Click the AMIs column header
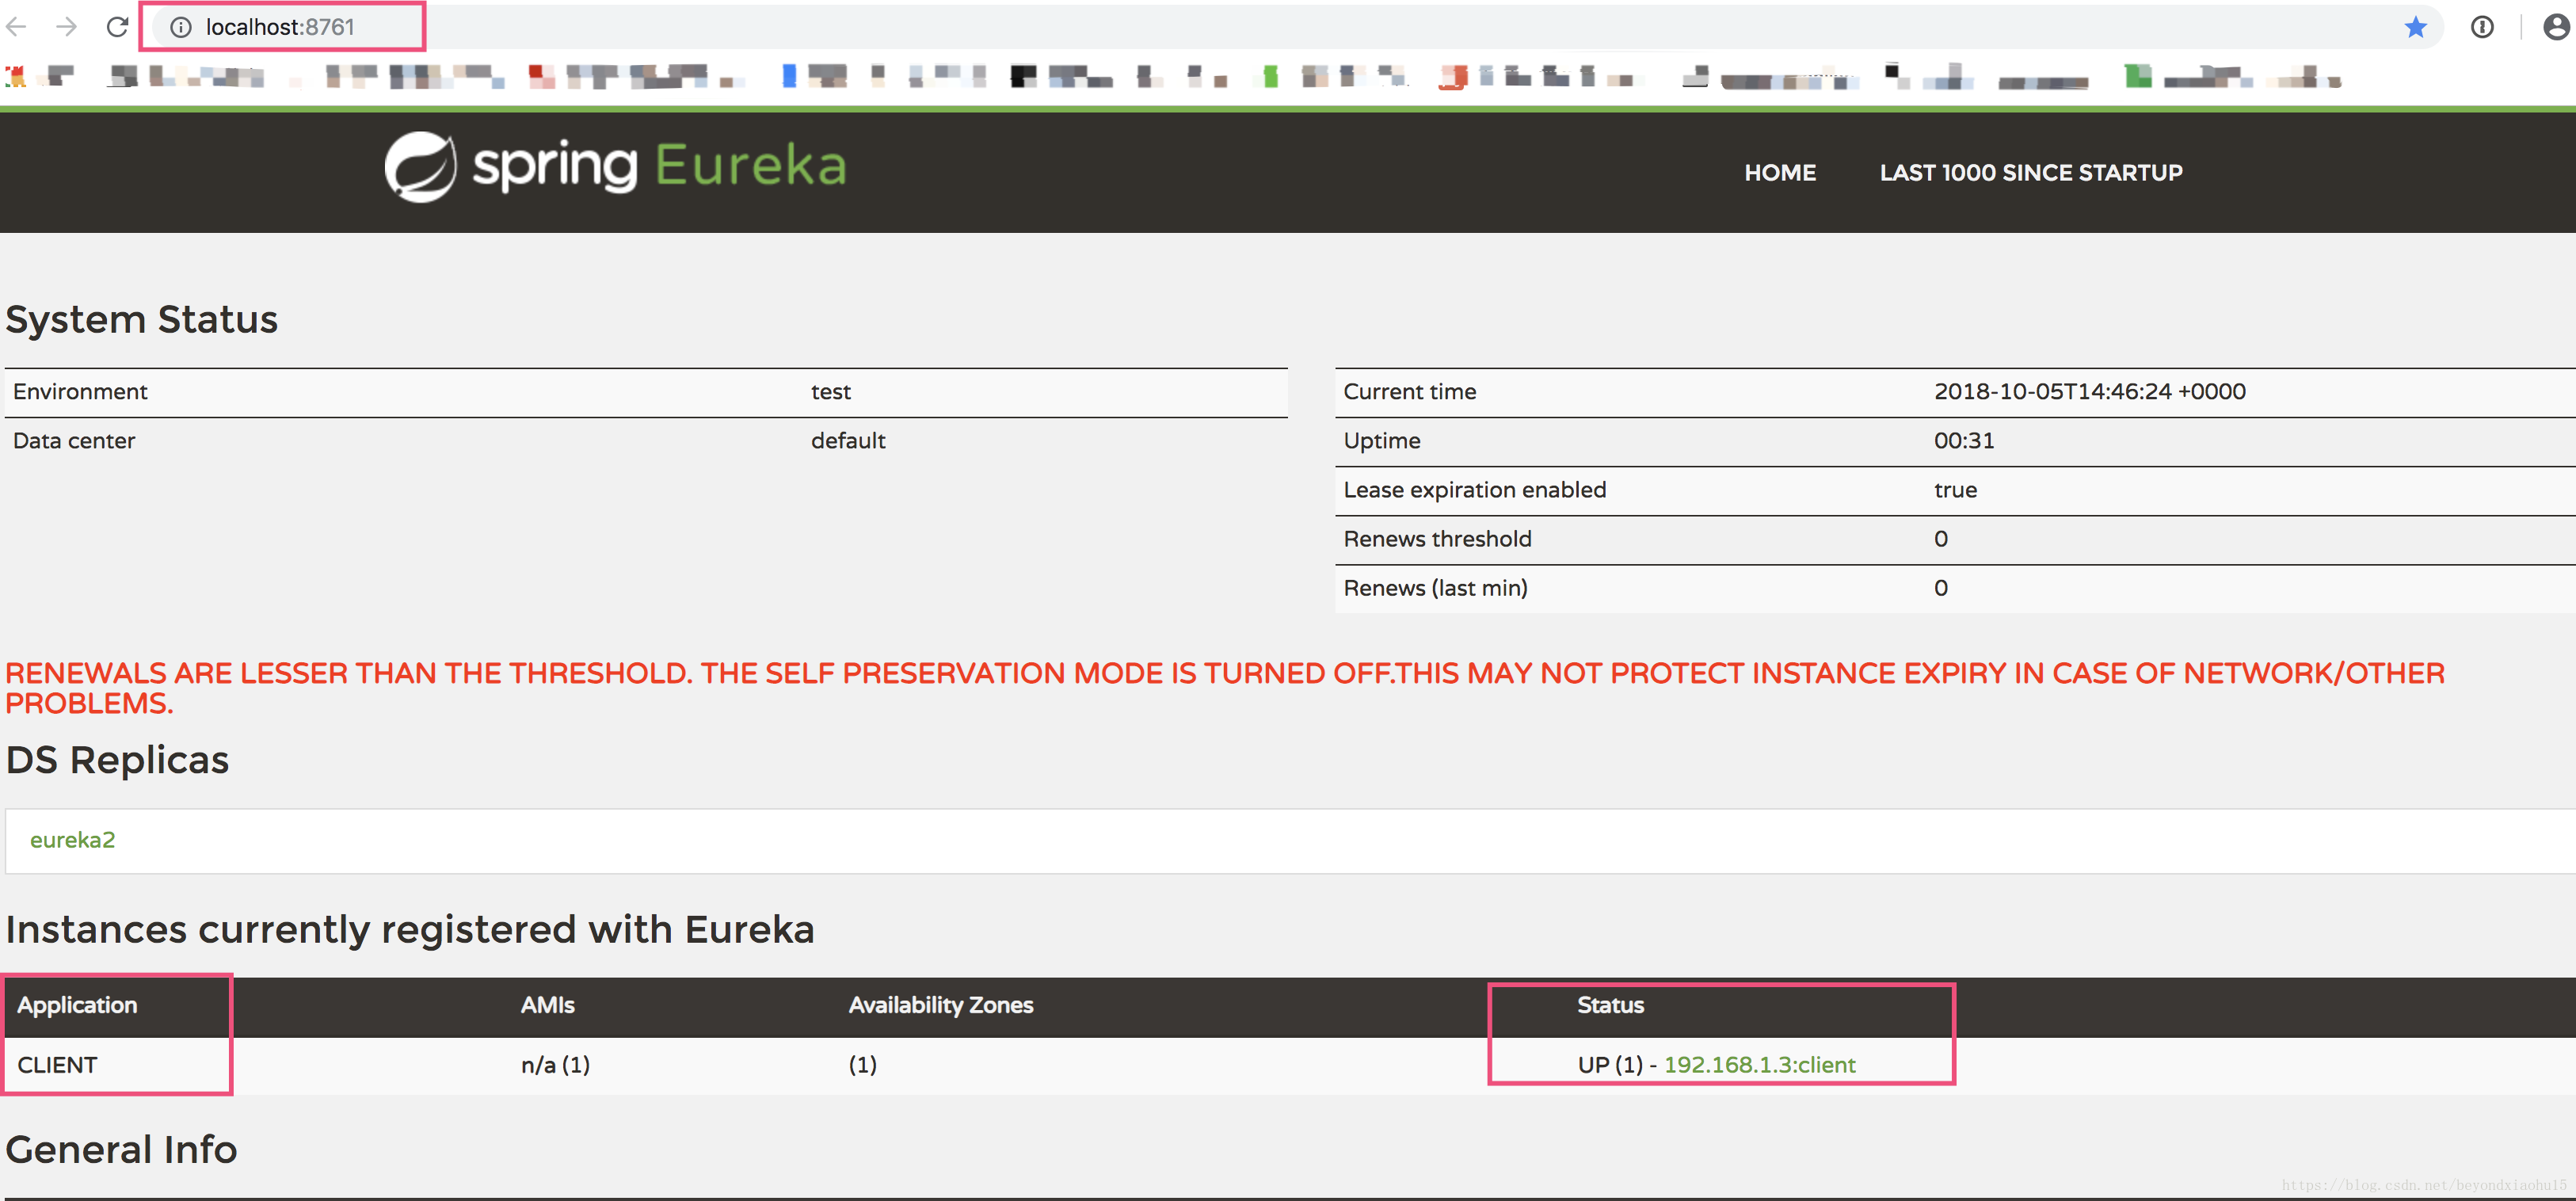 click(x=547, y=1005)
